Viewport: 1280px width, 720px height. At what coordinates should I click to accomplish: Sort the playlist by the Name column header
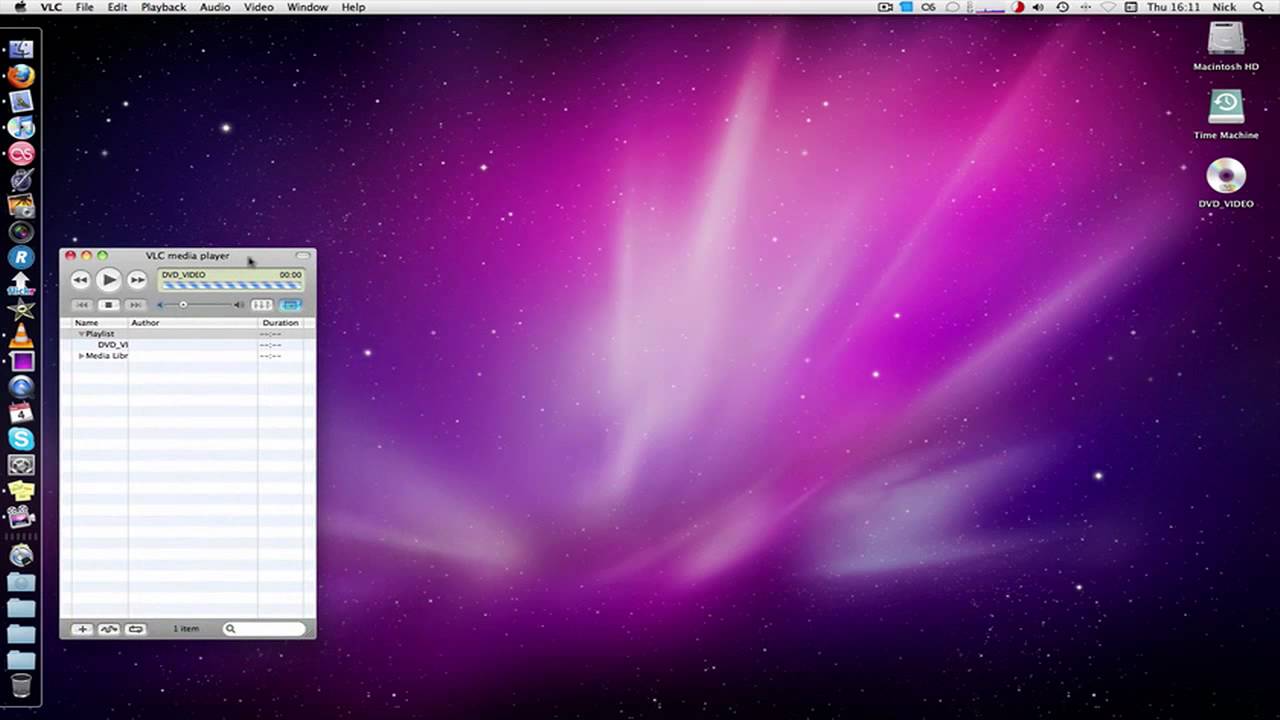coord(87,323)
